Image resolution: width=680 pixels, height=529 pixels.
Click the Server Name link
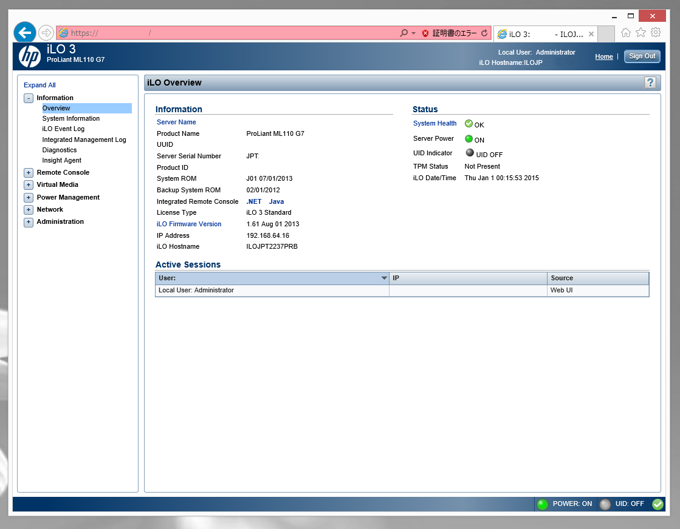click(176, 122)
